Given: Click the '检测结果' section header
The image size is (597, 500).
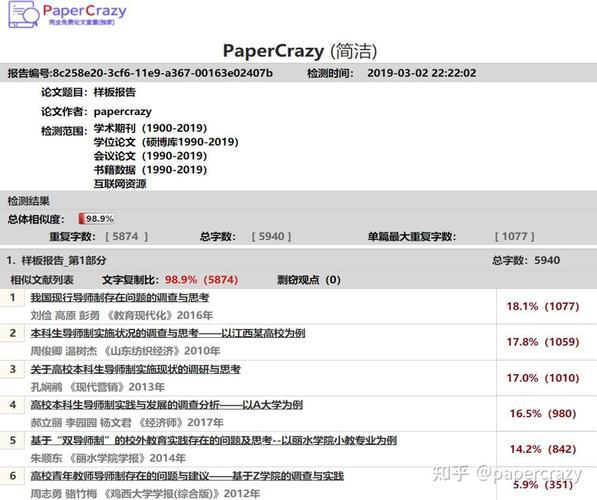Looking at the screenshot, I should pyautogui.click(x=29, y=201).
